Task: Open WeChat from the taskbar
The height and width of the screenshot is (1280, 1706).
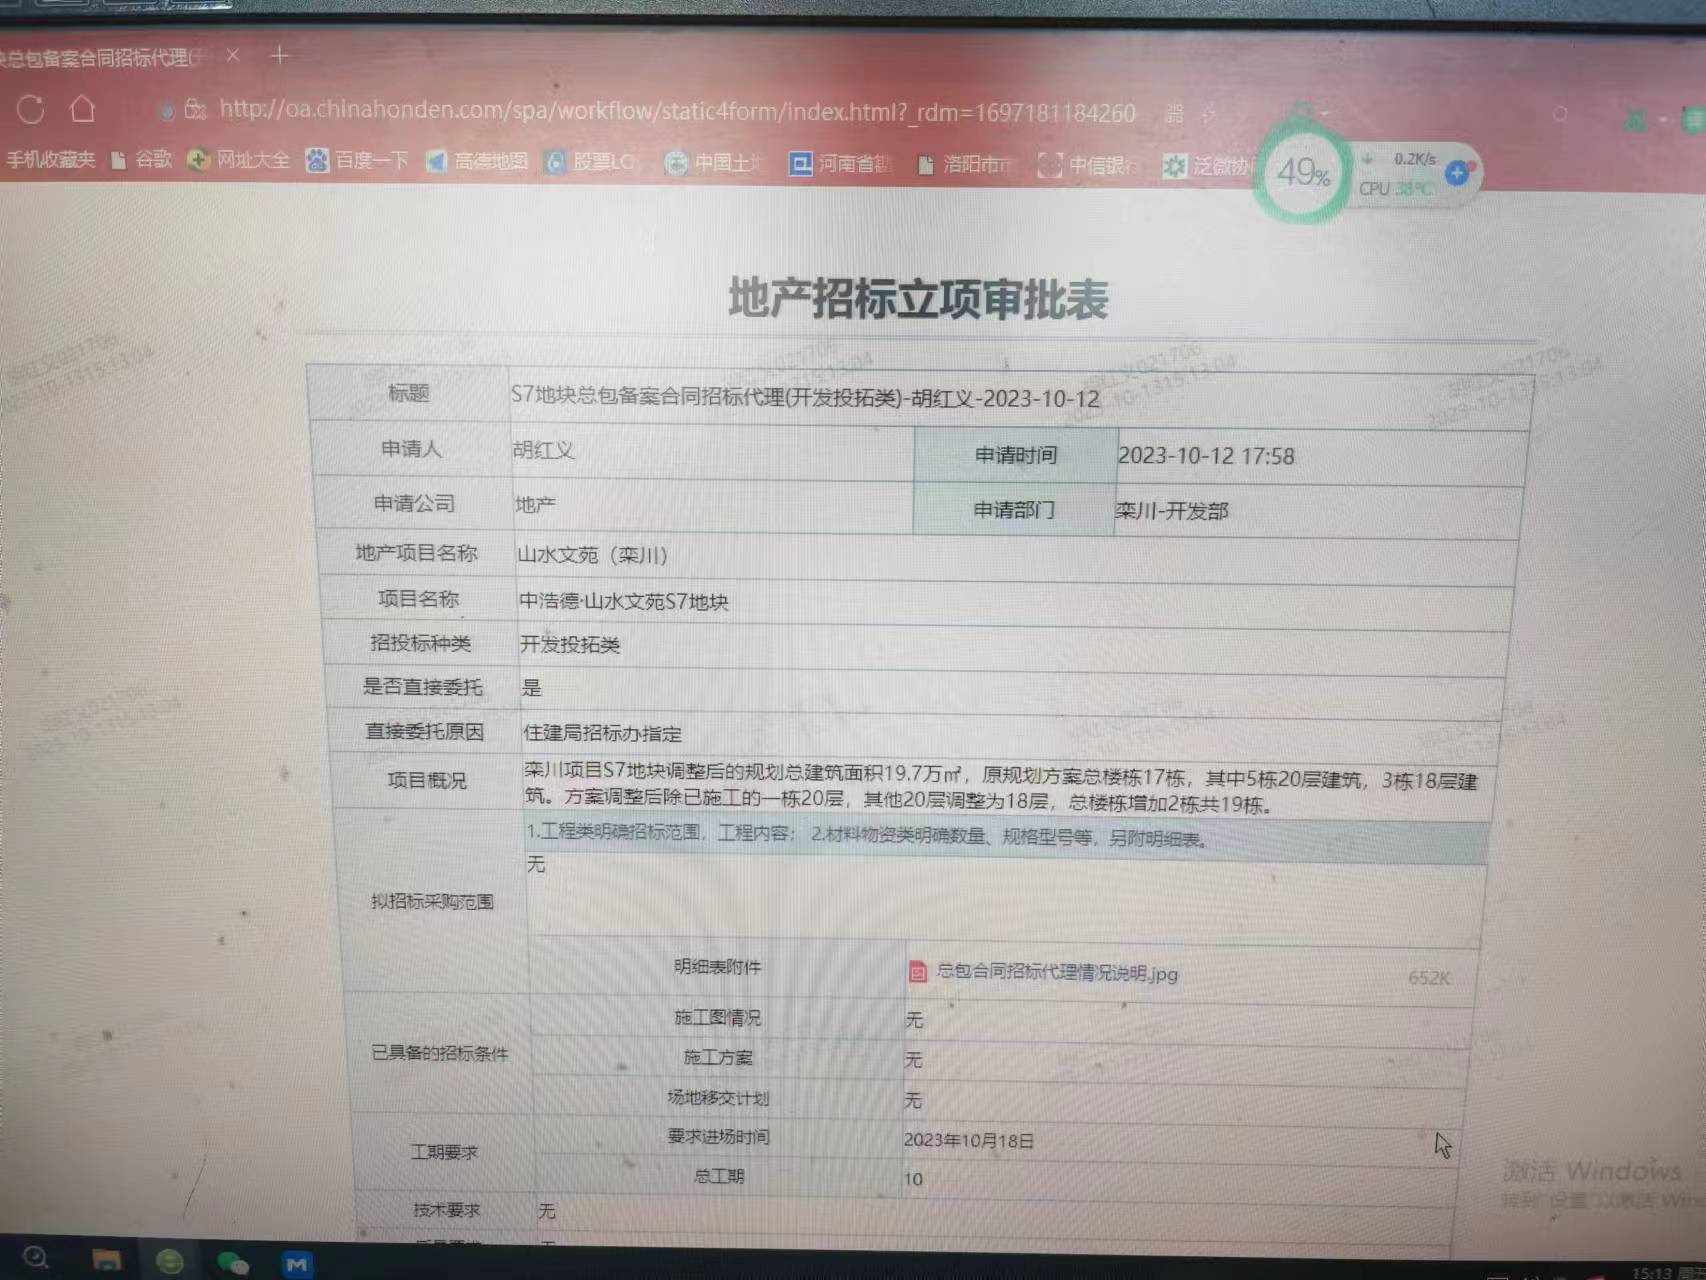Action: point(232,1263)
